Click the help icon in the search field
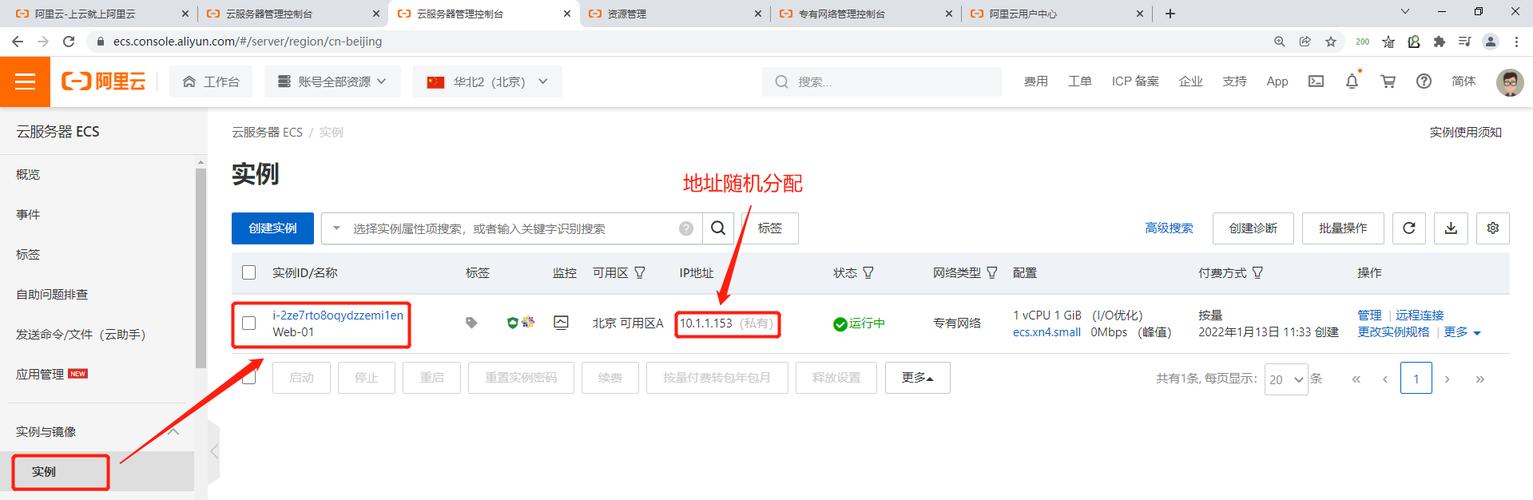 point(686,228)
